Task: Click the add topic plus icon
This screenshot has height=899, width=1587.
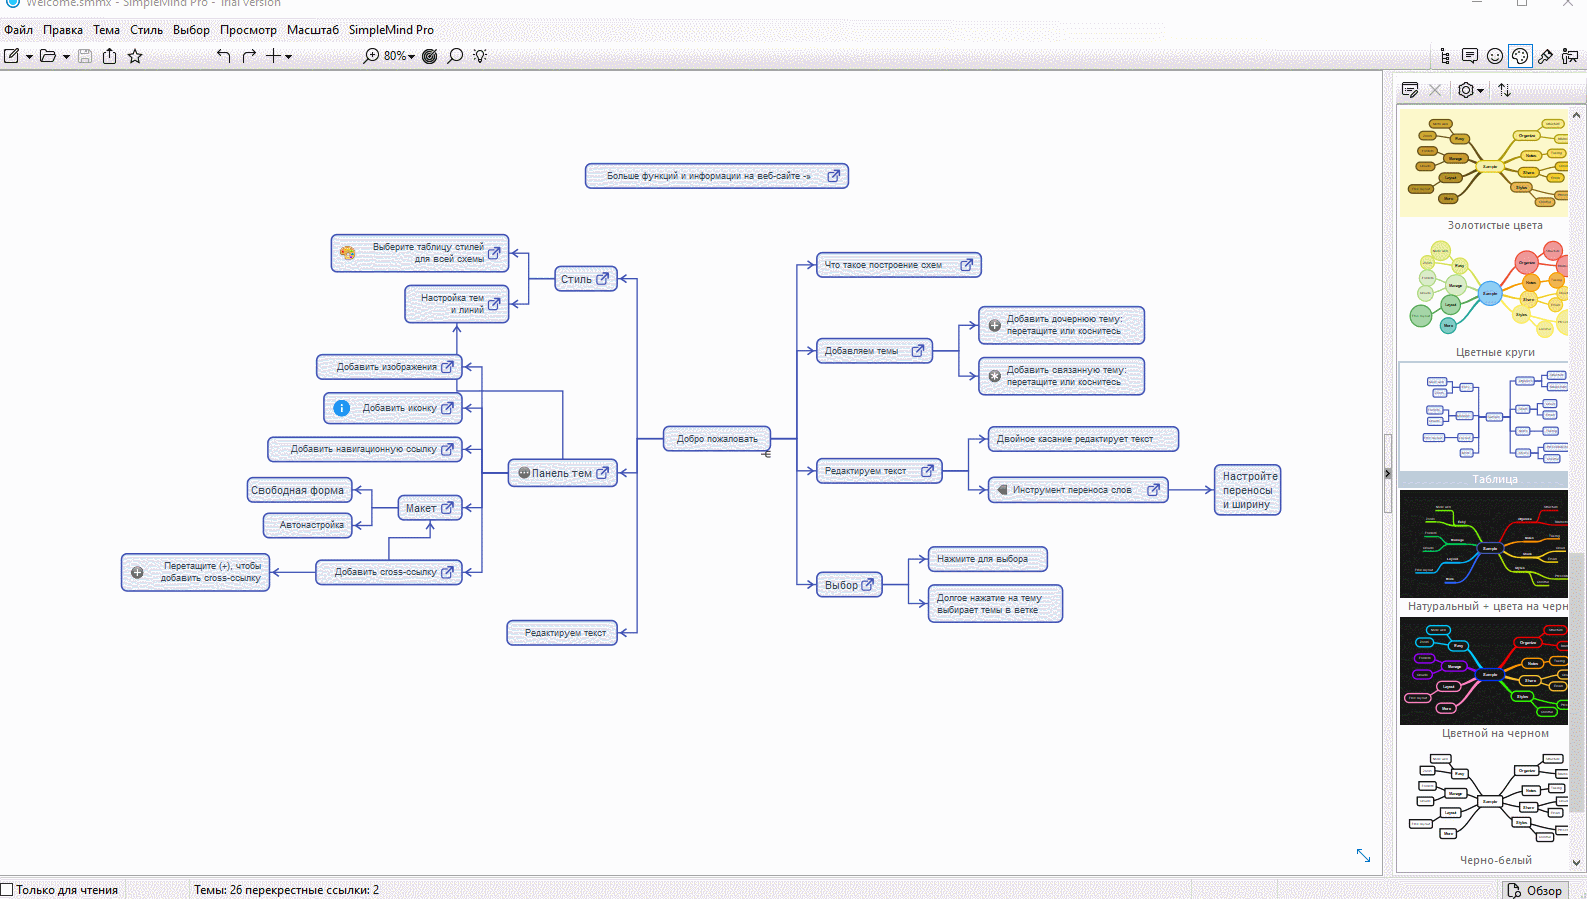Action: tap(273, 56)
